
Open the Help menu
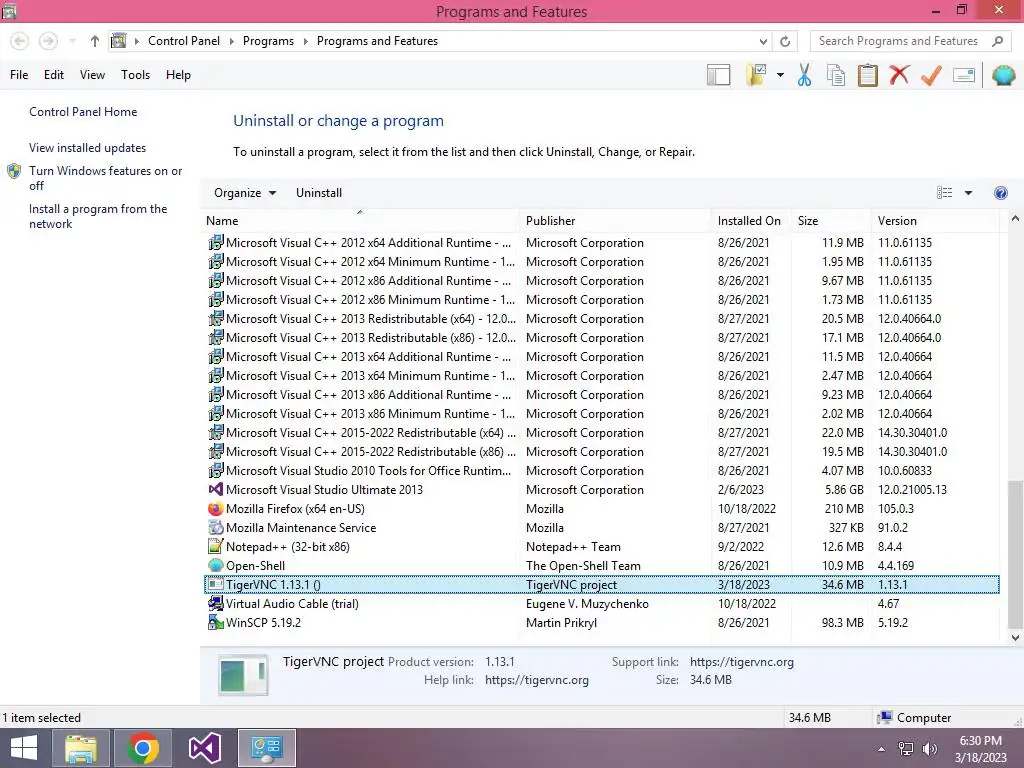[178, 74]
